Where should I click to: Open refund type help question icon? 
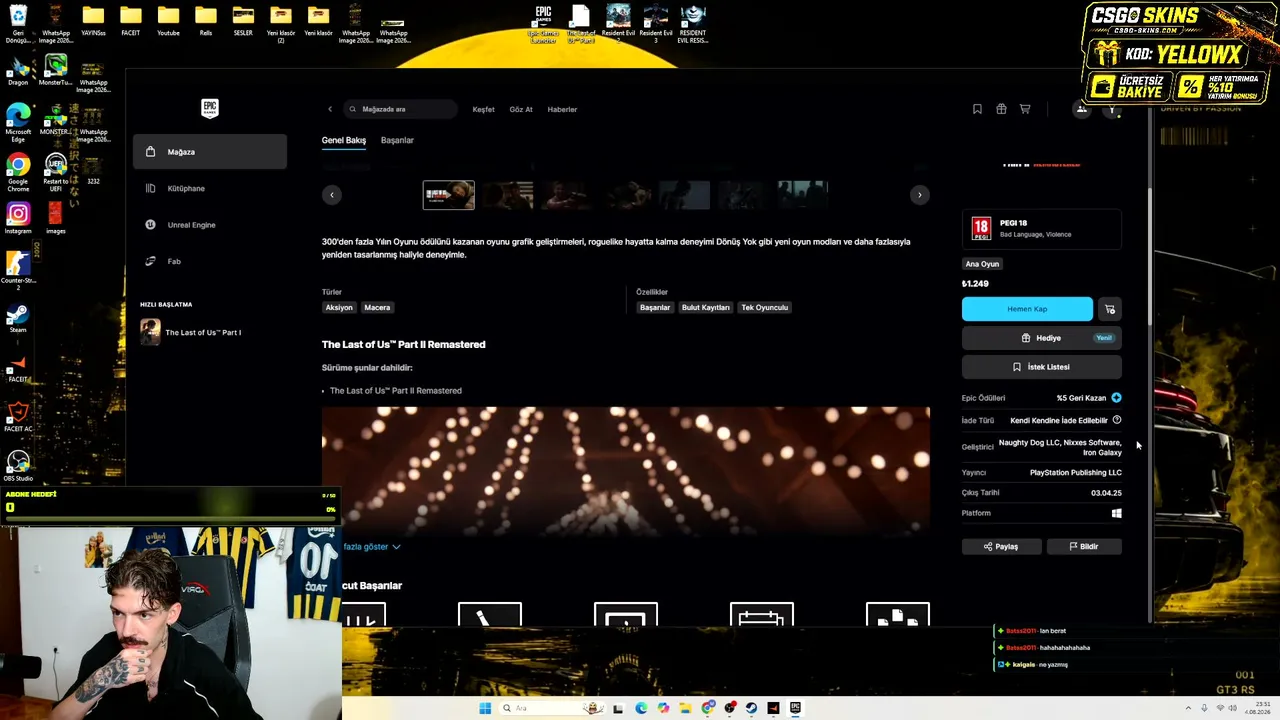coord(1117,420)
